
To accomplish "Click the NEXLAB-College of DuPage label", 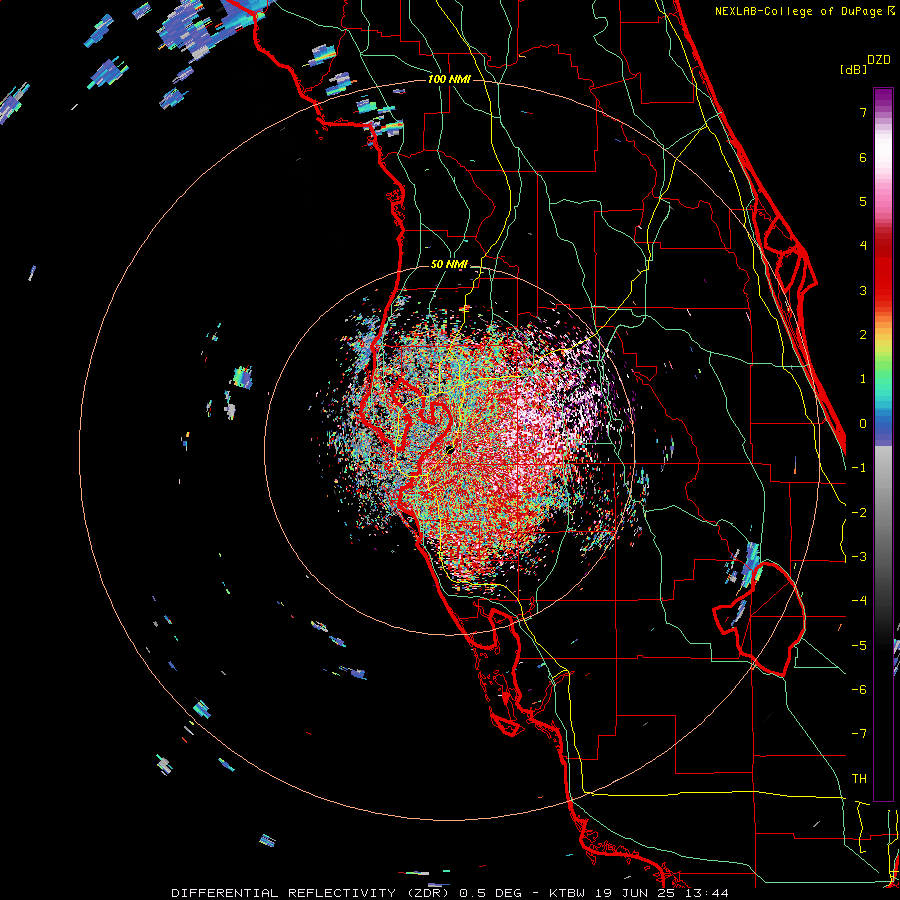I will 804,11.
